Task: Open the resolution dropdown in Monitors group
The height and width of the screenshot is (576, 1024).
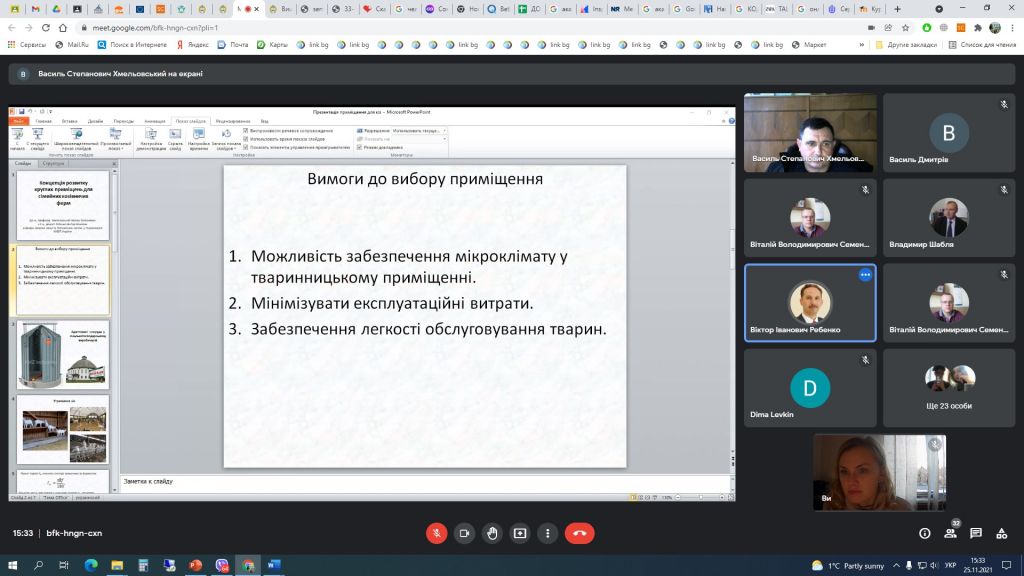Action: click(x=419, y=131)
